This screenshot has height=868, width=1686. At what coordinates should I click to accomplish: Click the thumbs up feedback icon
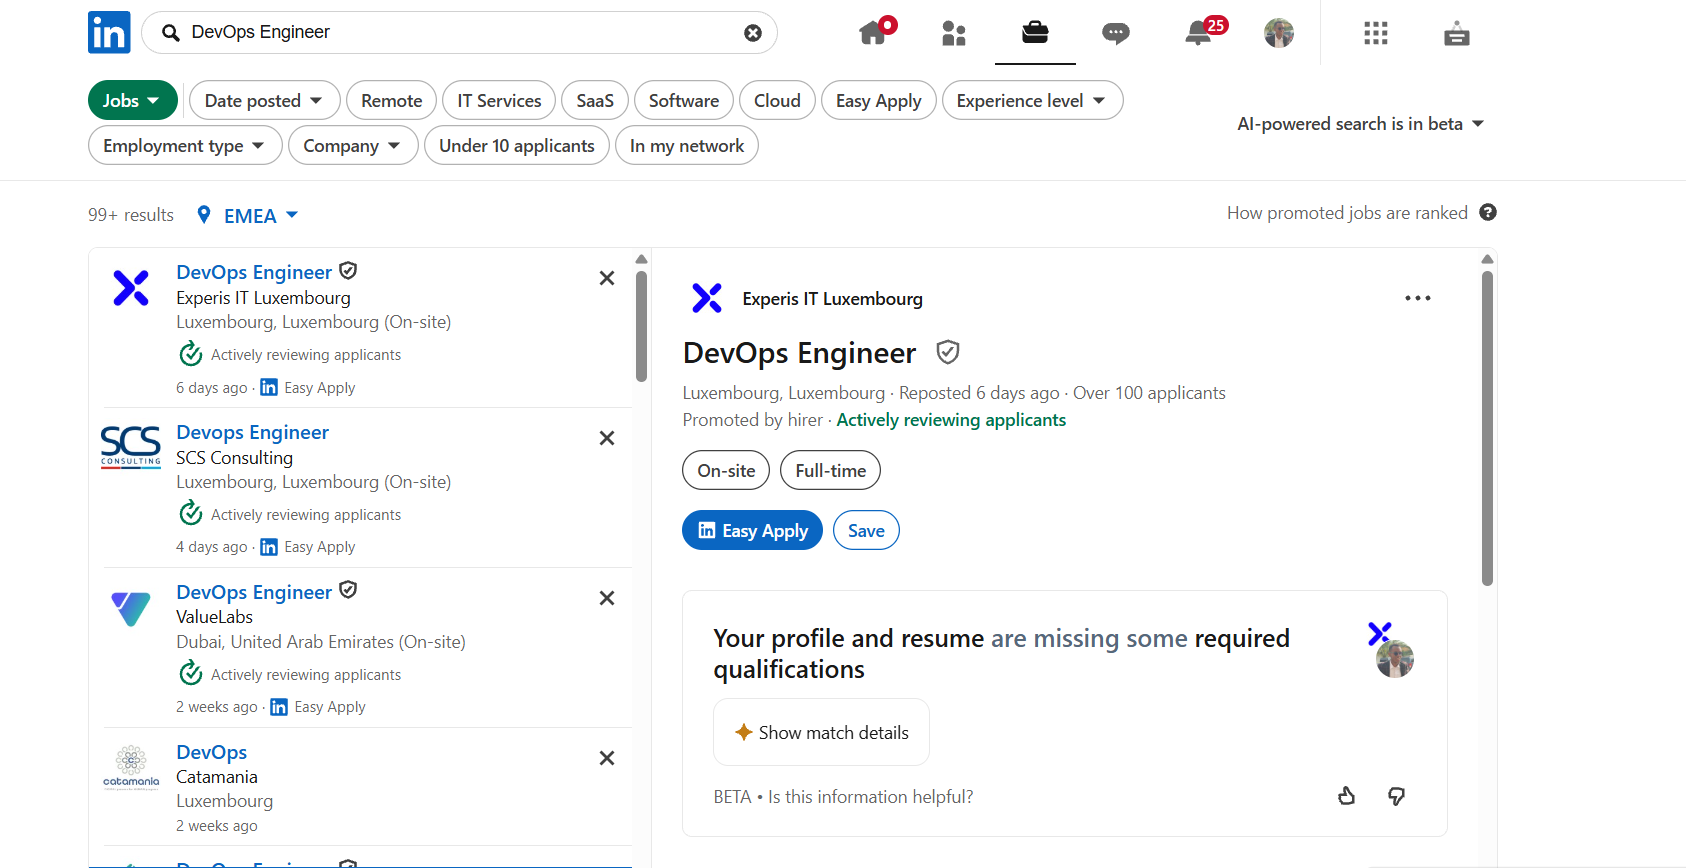point(1347,796)
